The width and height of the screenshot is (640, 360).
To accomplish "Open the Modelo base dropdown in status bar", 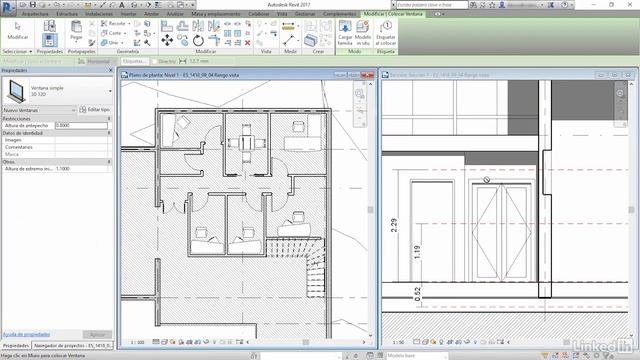I will [x=417, y=356].
